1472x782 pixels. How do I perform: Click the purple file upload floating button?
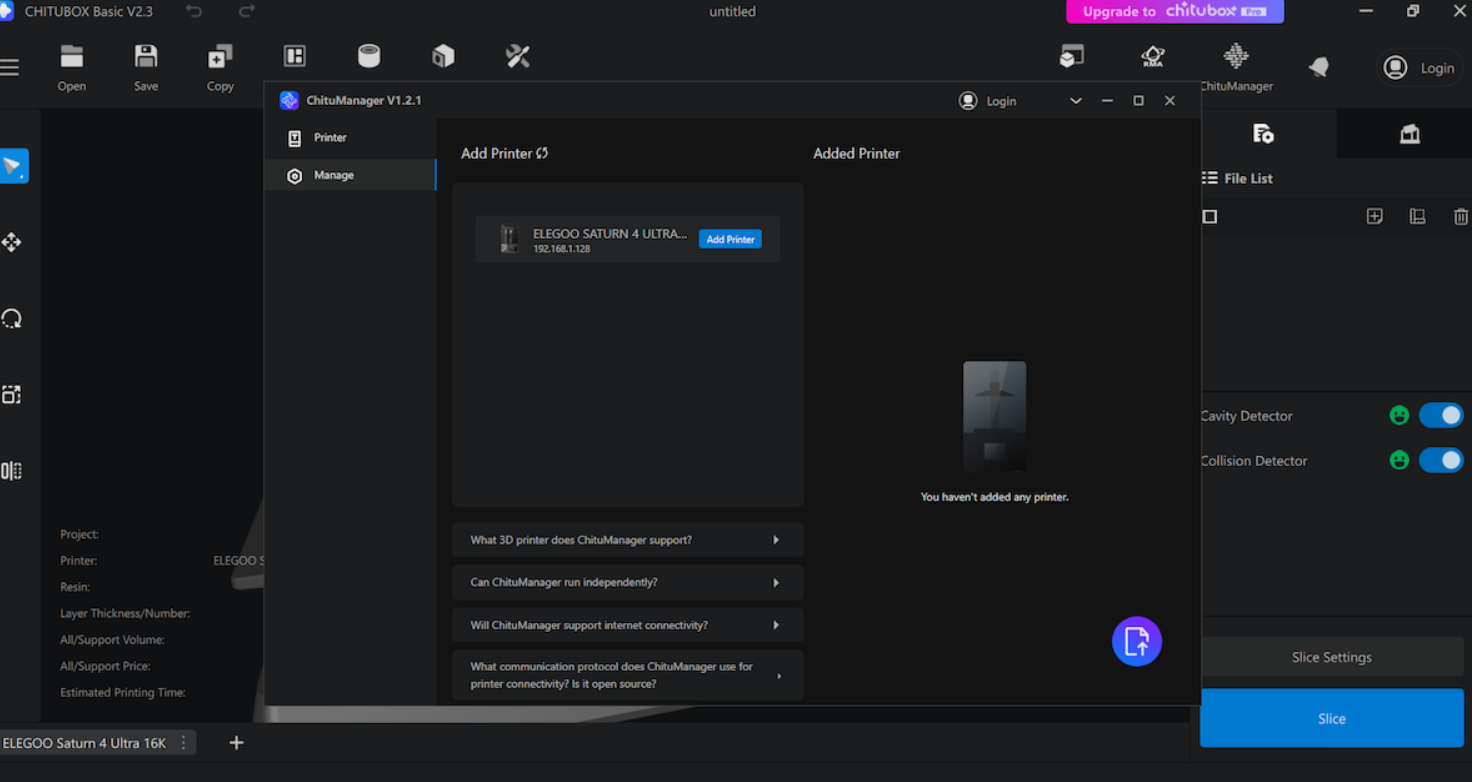click(x=1137, y=641)
